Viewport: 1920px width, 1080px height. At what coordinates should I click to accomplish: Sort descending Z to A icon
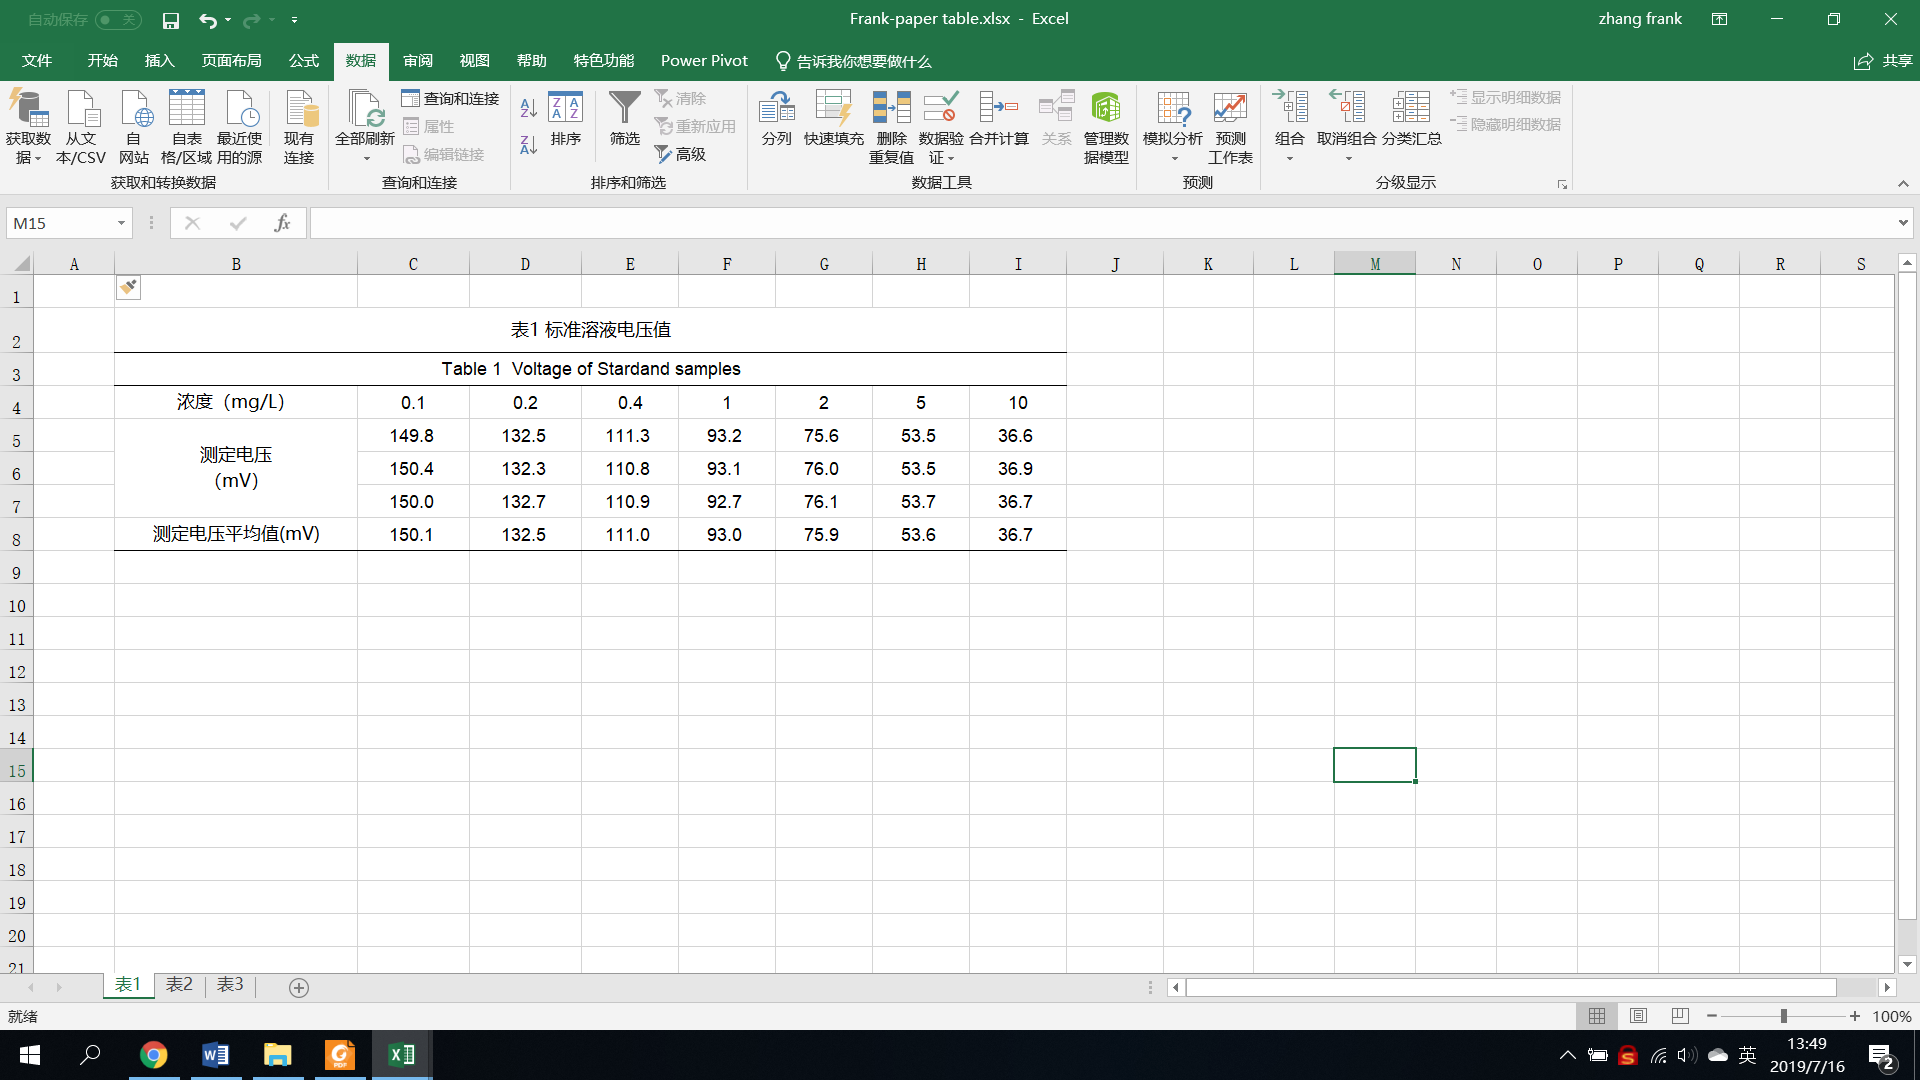coord(529,145)
